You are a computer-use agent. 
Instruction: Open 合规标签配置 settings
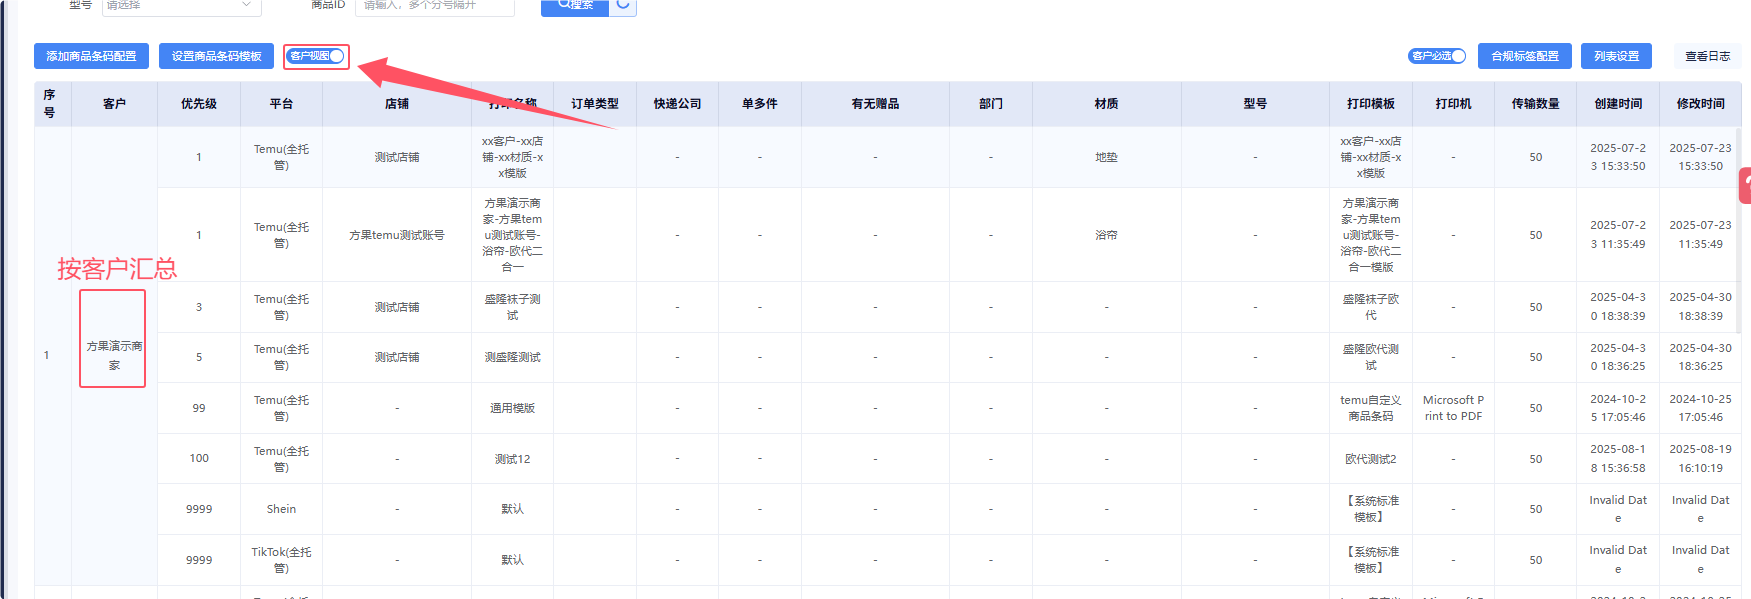point(1524,56)
